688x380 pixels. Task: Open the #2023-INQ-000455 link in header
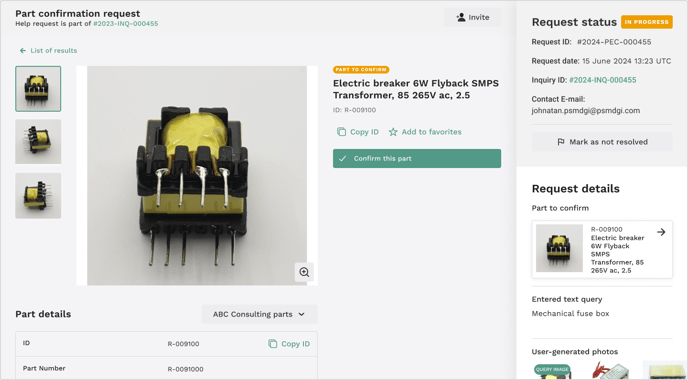point(125,24)
